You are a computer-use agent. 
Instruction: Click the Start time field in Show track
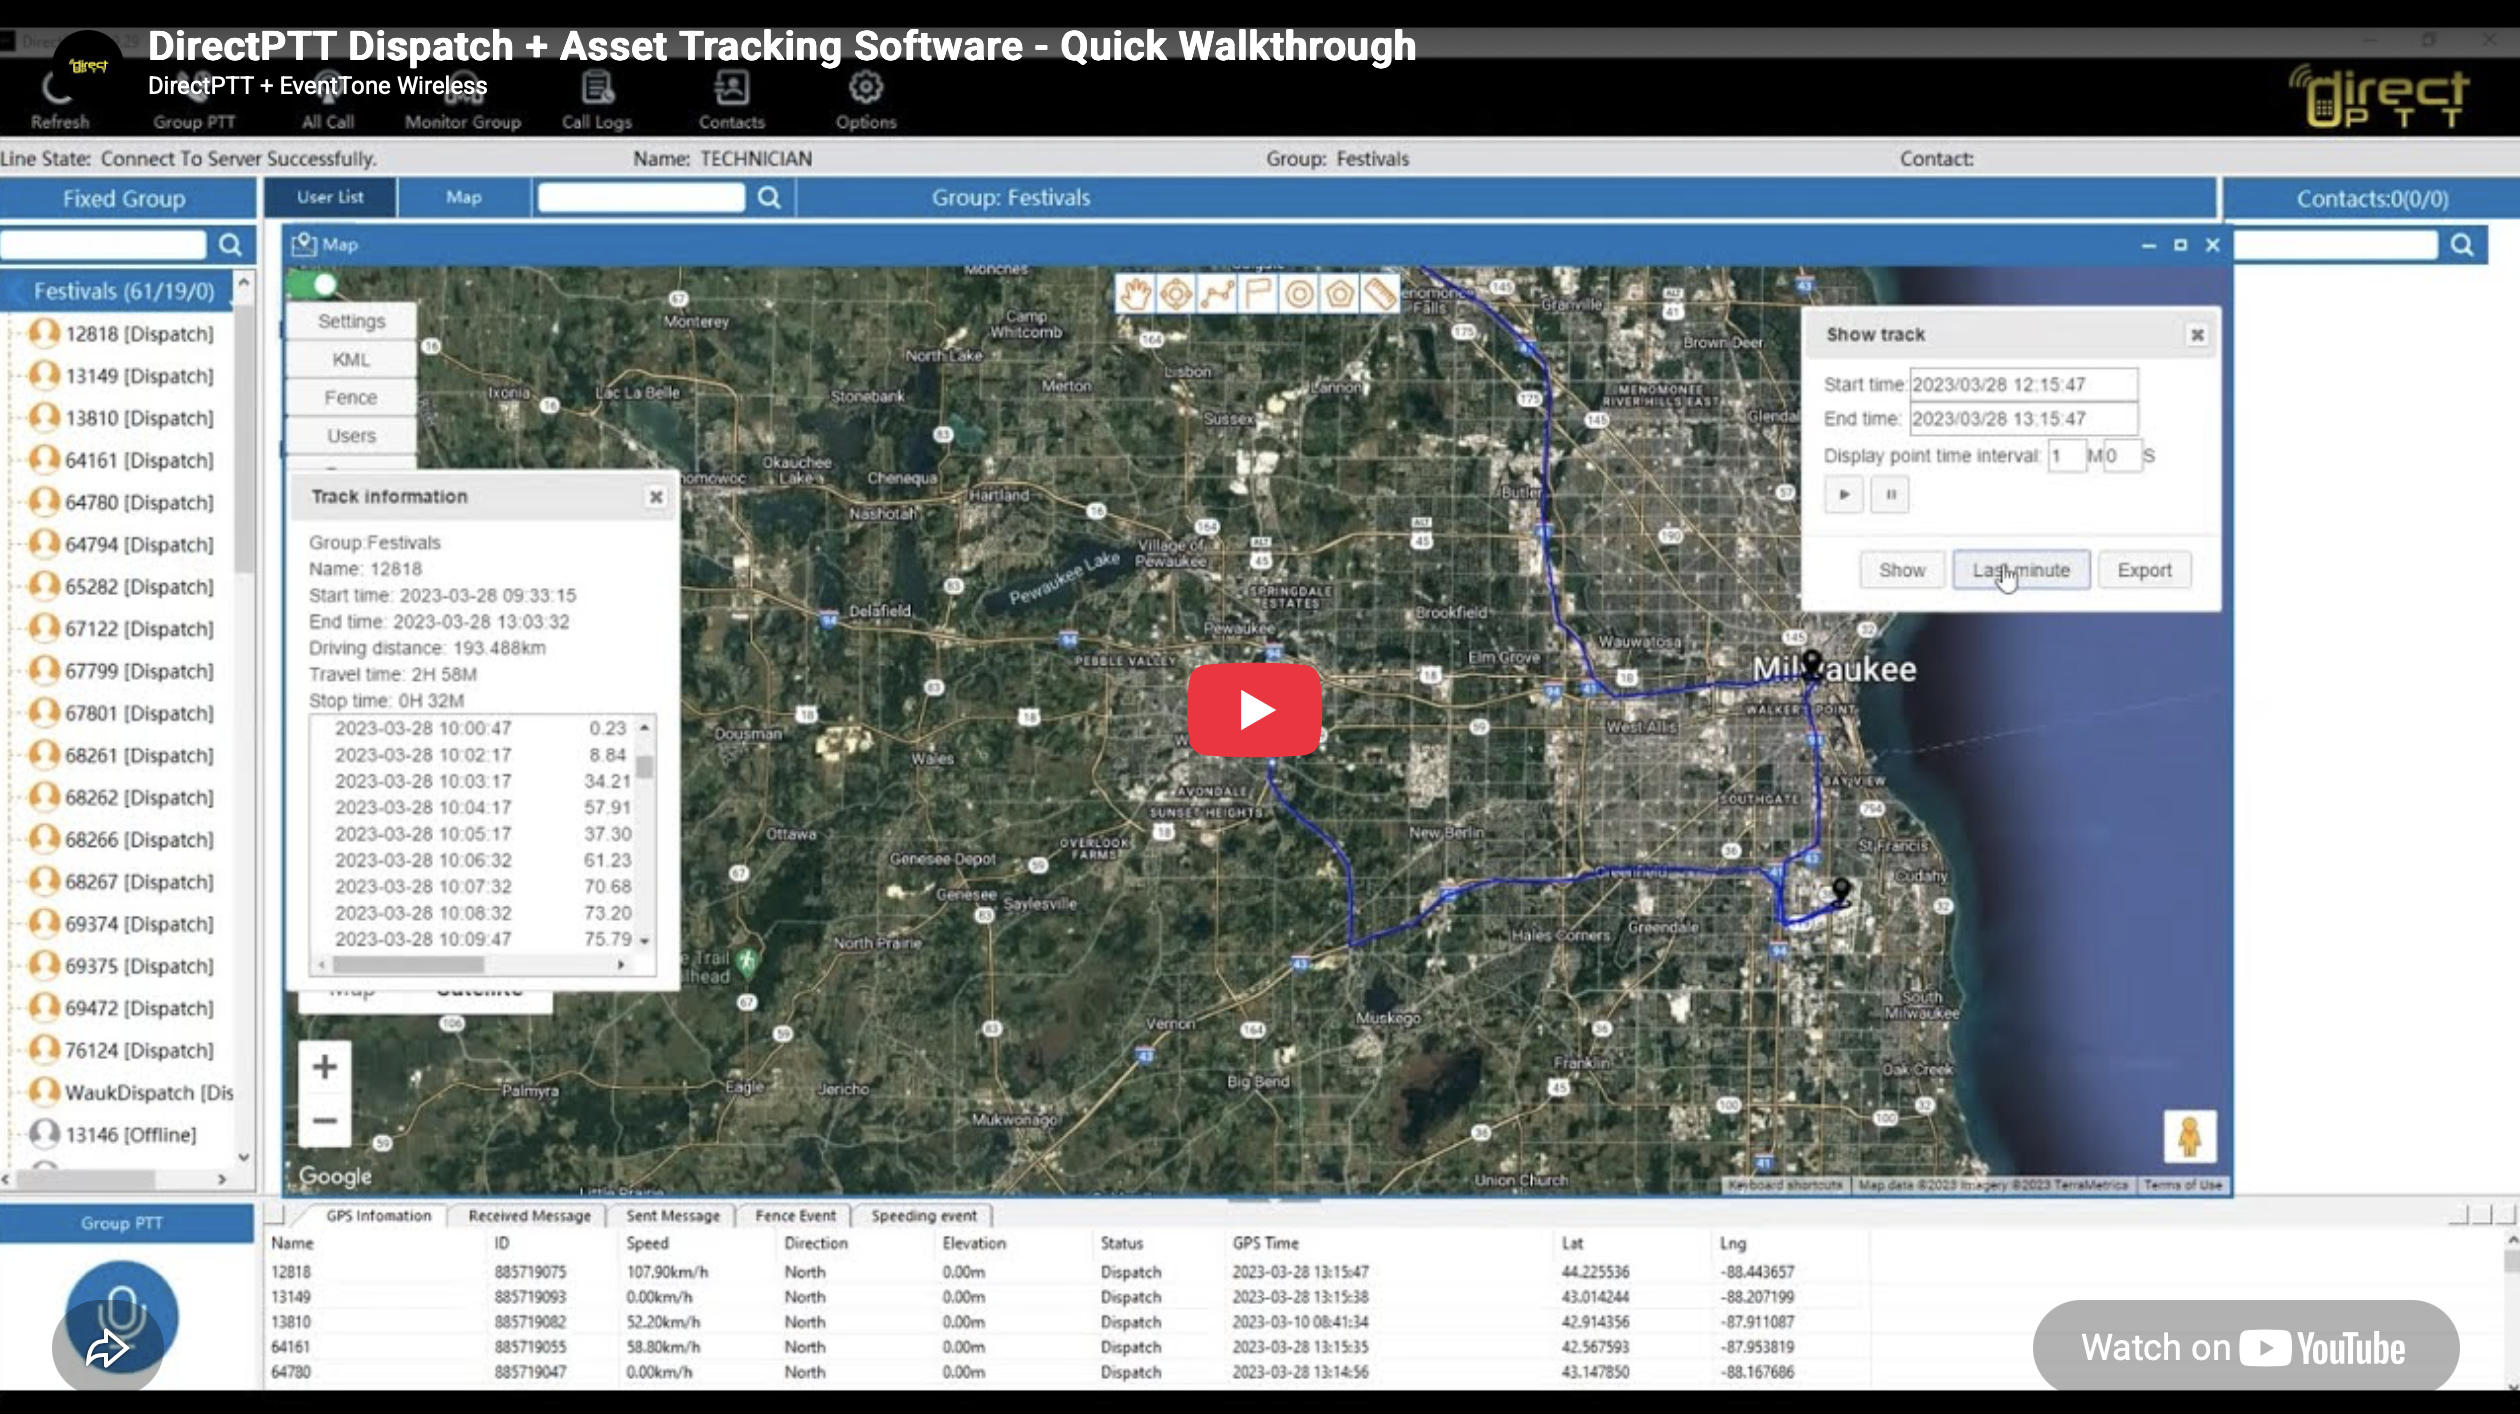point(2024,385)
